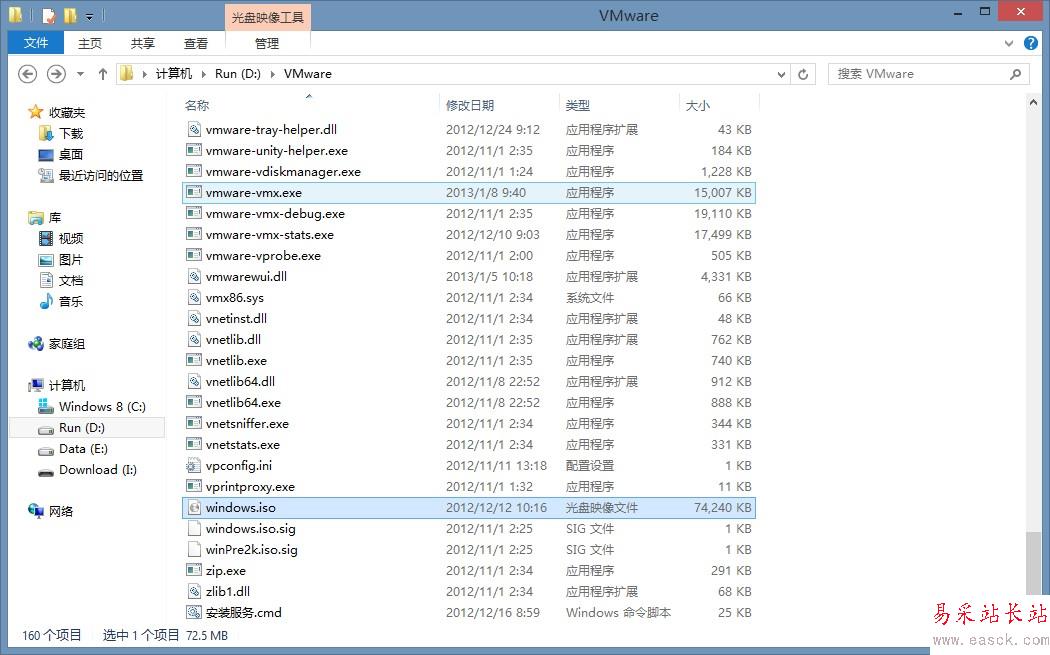Open the help question mark icon
The width and height of the screenshot is (1050, 655).
[1031, 44]
